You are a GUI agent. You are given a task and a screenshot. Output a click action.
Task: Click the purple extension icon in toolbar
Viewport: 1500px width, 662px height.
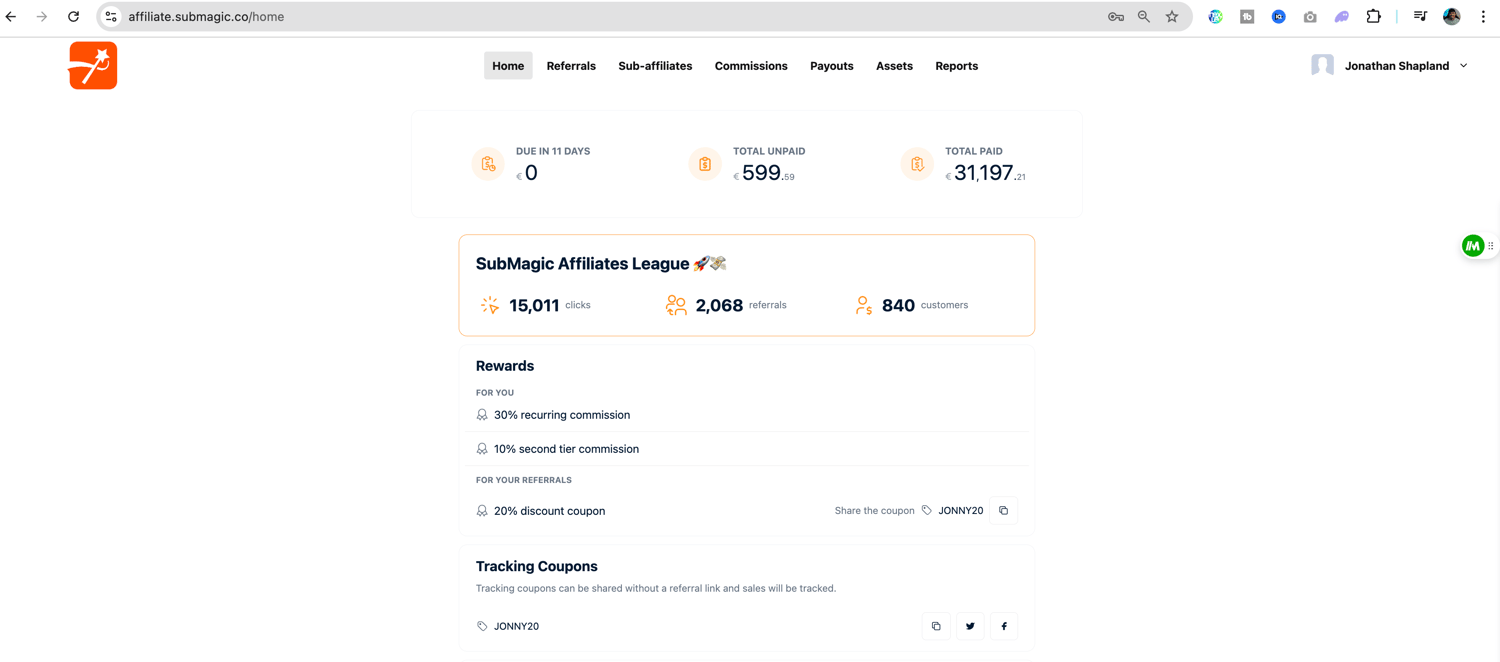point(1342,17)
